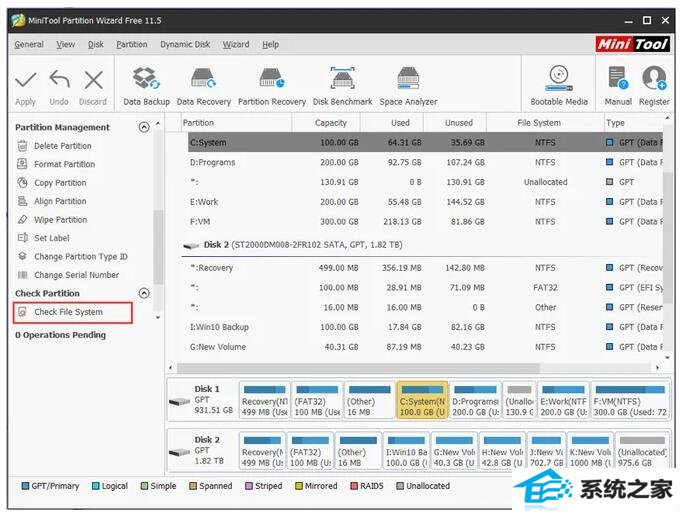
Task: Select the G:New Volume partition row
Action: 426,347
